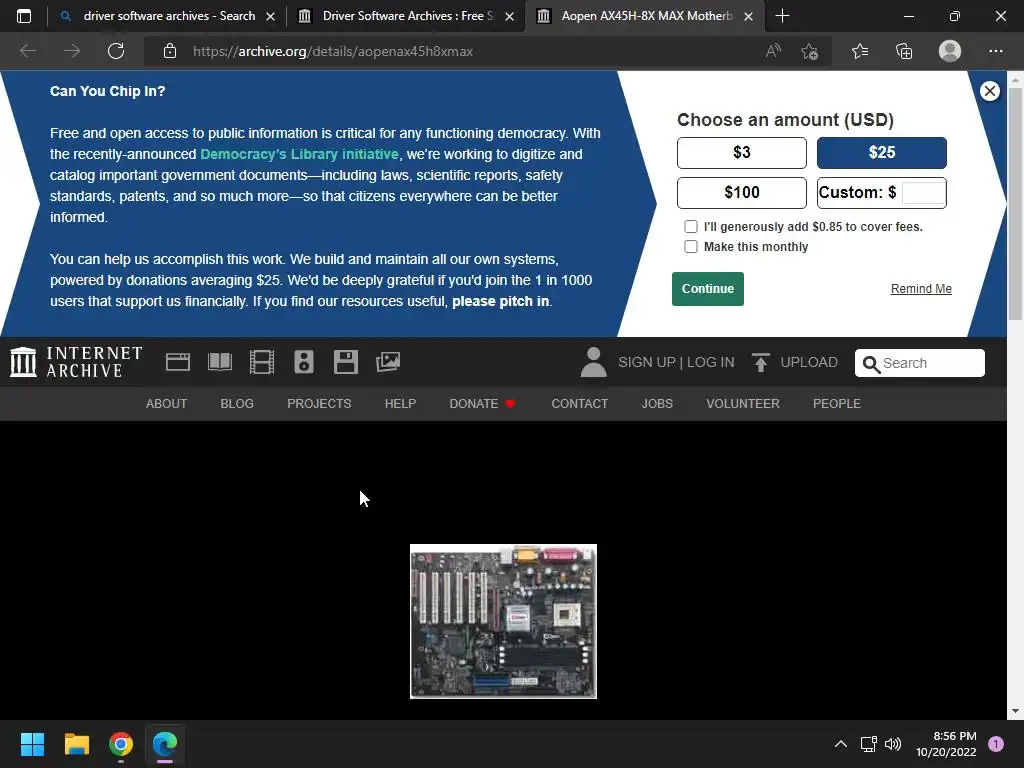Open the volume speaker tray icon
Image resolution: width=1024 pixels, height=768 pixels.
(x=893, y=744)
